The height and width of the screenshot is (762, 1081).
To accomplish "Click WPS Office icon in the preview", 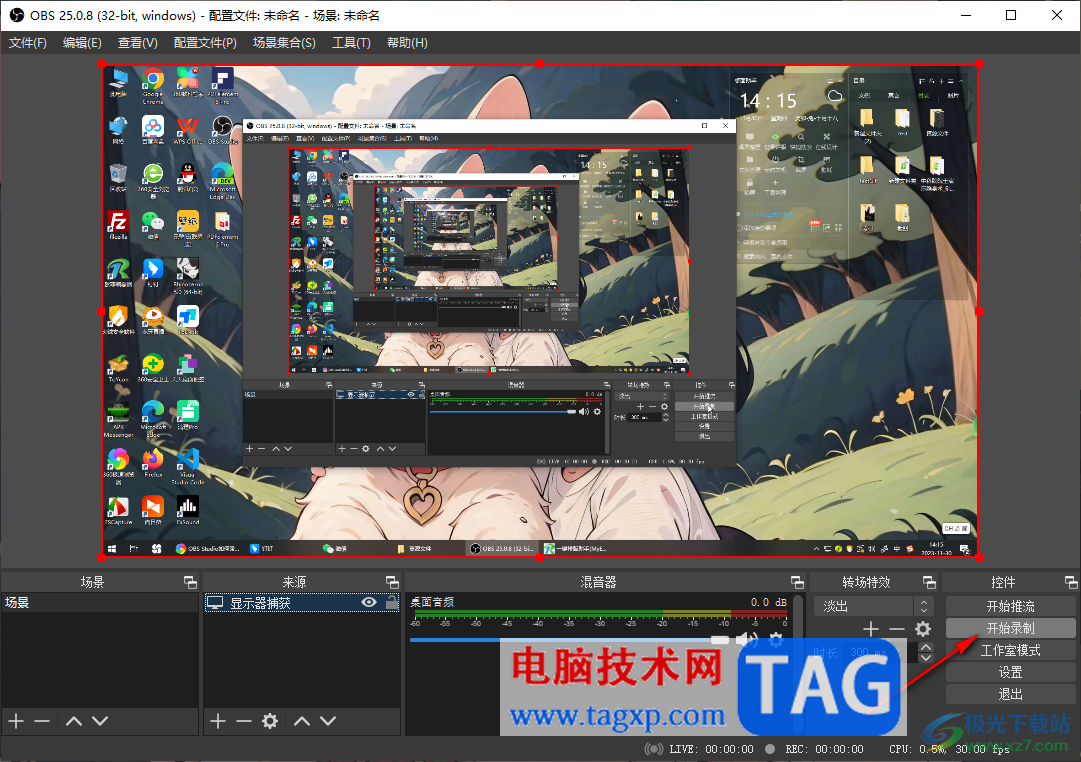I will click(x=188, y=130).
